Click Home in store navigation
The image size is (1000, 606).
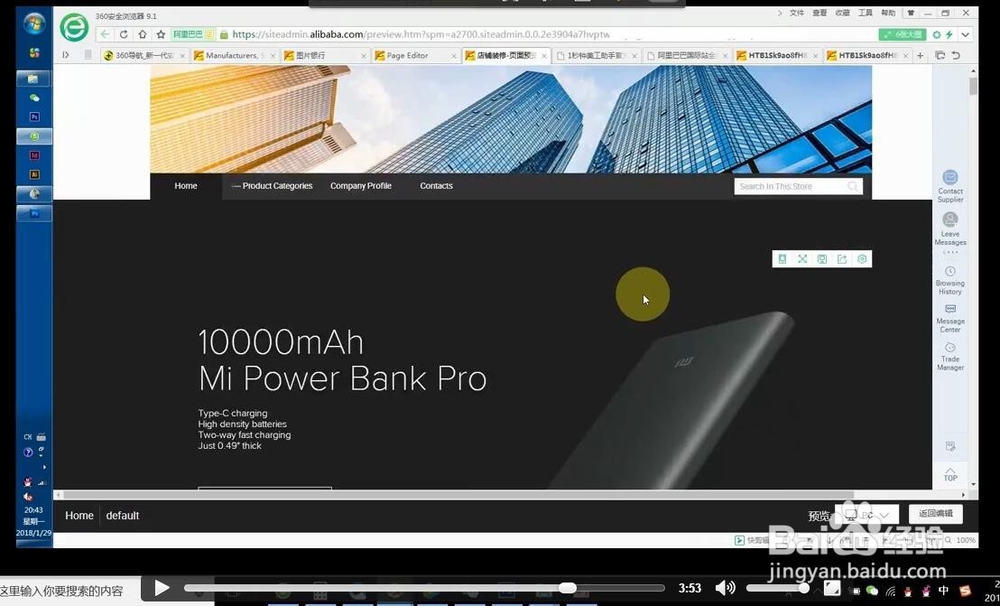pos(186,186)
